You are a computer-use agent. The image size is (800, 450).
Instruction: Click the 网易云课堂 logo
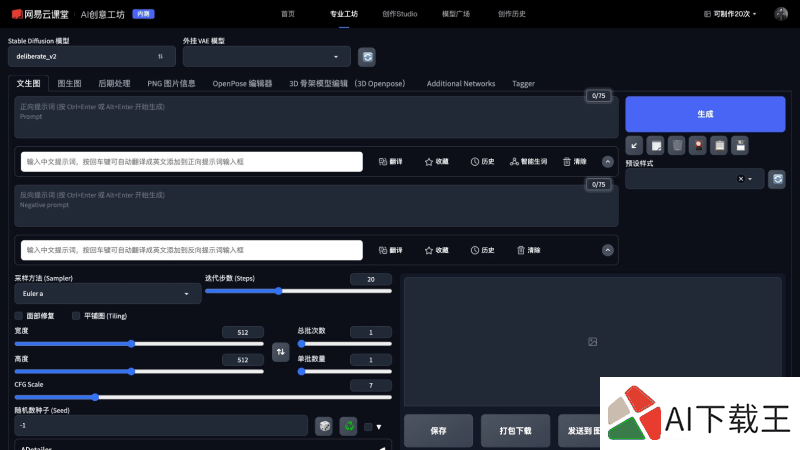coord(40,14)
